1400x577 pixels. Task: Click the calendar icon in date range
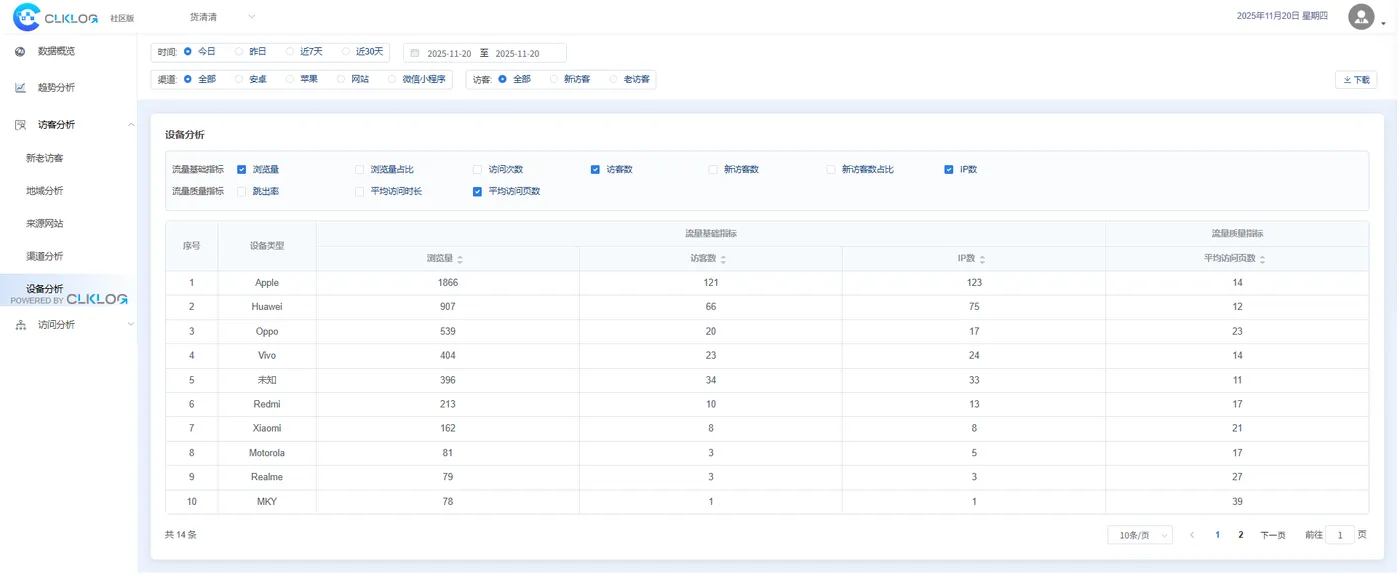click(x=415, y=53)
